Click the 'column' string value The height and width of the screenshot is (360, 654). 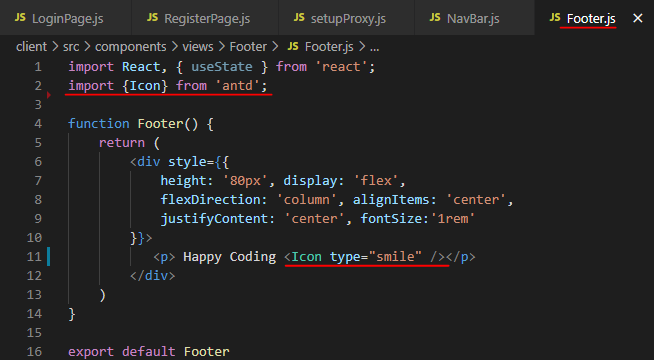pos(307,199)
